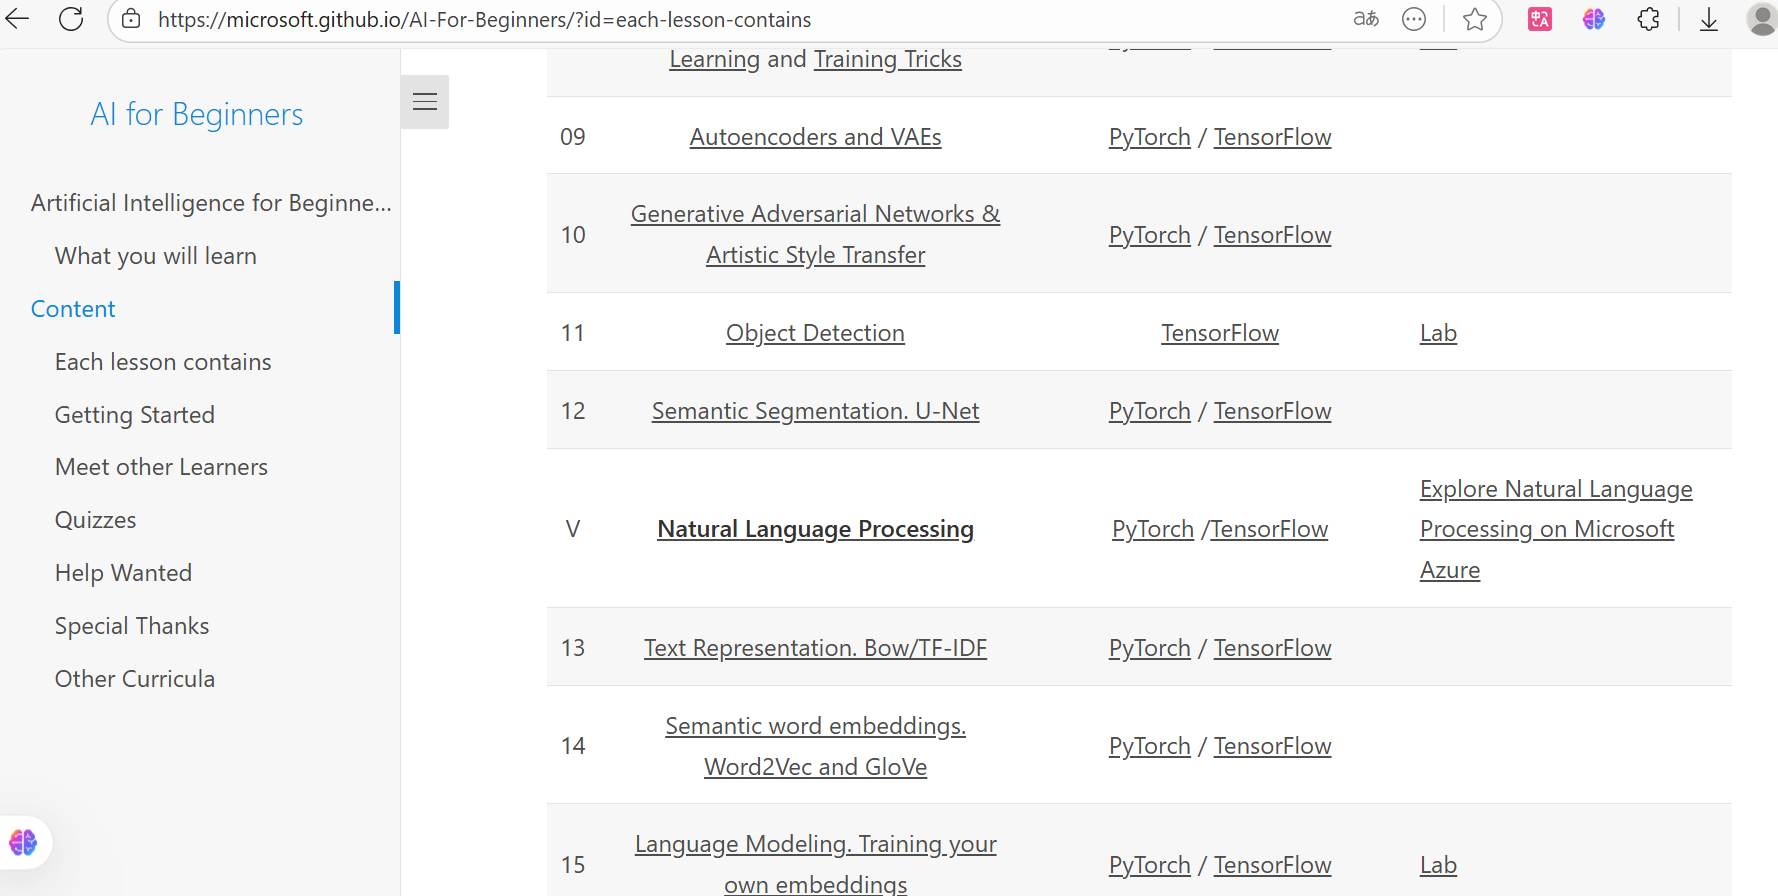Add page to favorites with star icon

coord(1474,19)
